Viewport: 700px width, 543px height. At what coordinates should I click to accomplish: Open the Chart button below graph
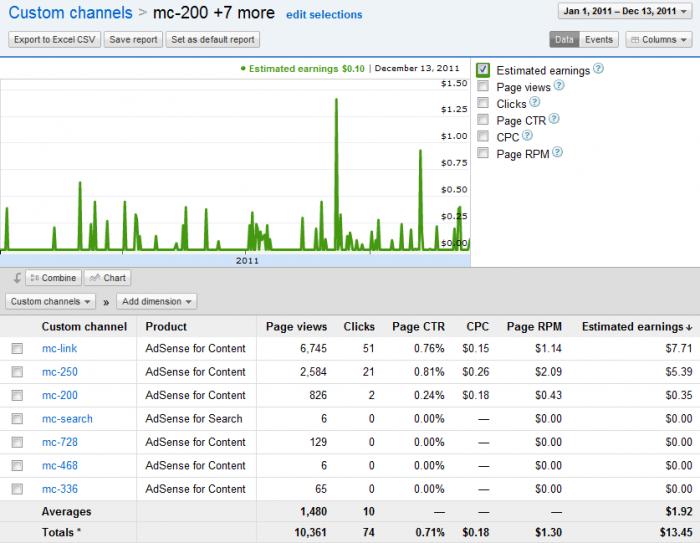click(107, 278)
